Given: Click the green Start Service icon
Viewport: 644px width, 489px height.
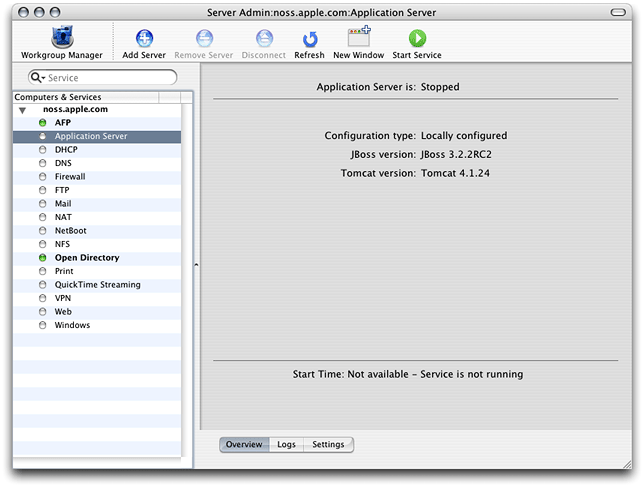Looking at the screenshot, I should [x=417, y=38].
